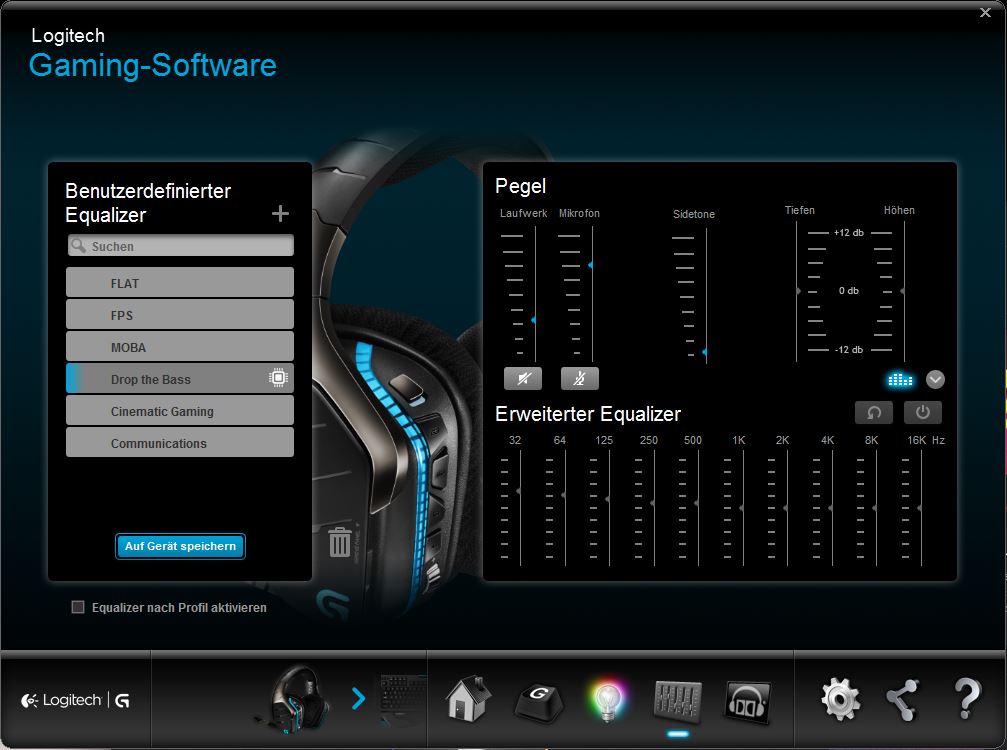Viewport: 1007px width, 750px height.
Task: Toggle the advanced equalizer power button
Action: pyautogui.click(x=922, y=412)
